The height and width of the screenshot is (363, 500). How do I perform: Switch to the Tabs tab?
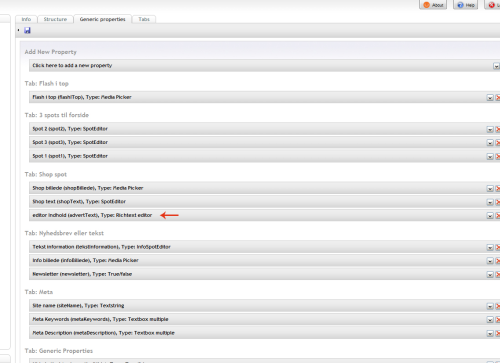coord(144,19)
